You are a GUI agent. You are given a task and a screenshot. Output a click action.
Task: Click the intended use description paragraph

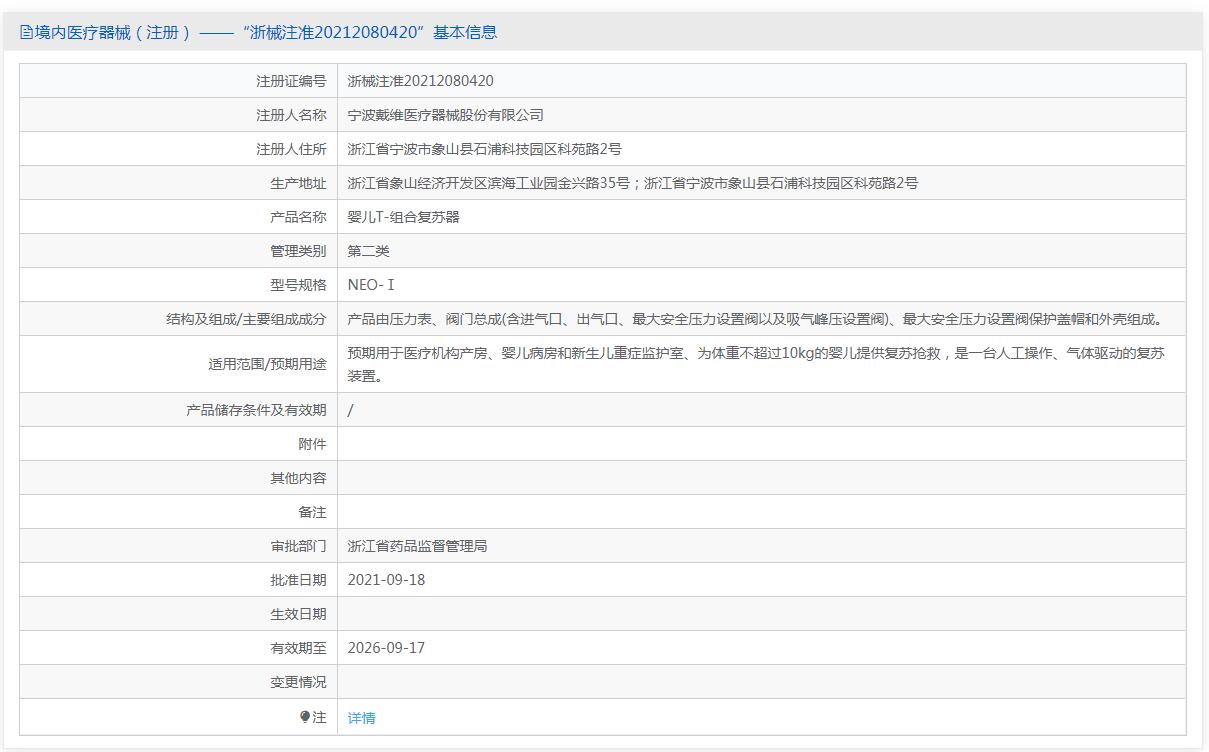point(755,364)
